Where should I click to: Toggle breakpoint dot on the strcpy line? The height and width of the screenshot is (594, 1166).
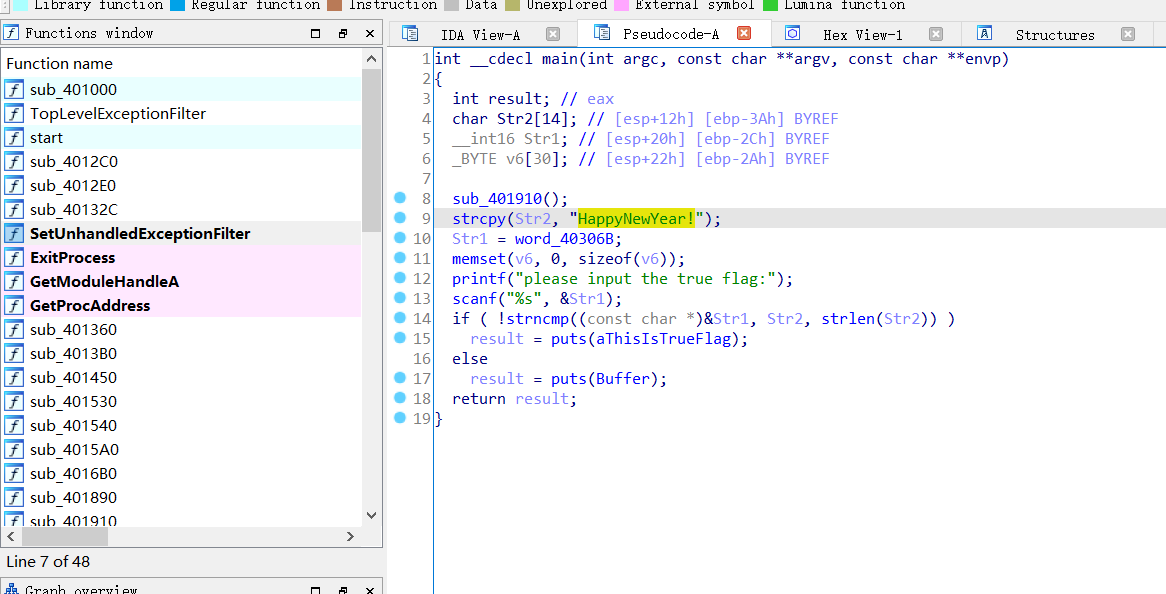[400, 218]
